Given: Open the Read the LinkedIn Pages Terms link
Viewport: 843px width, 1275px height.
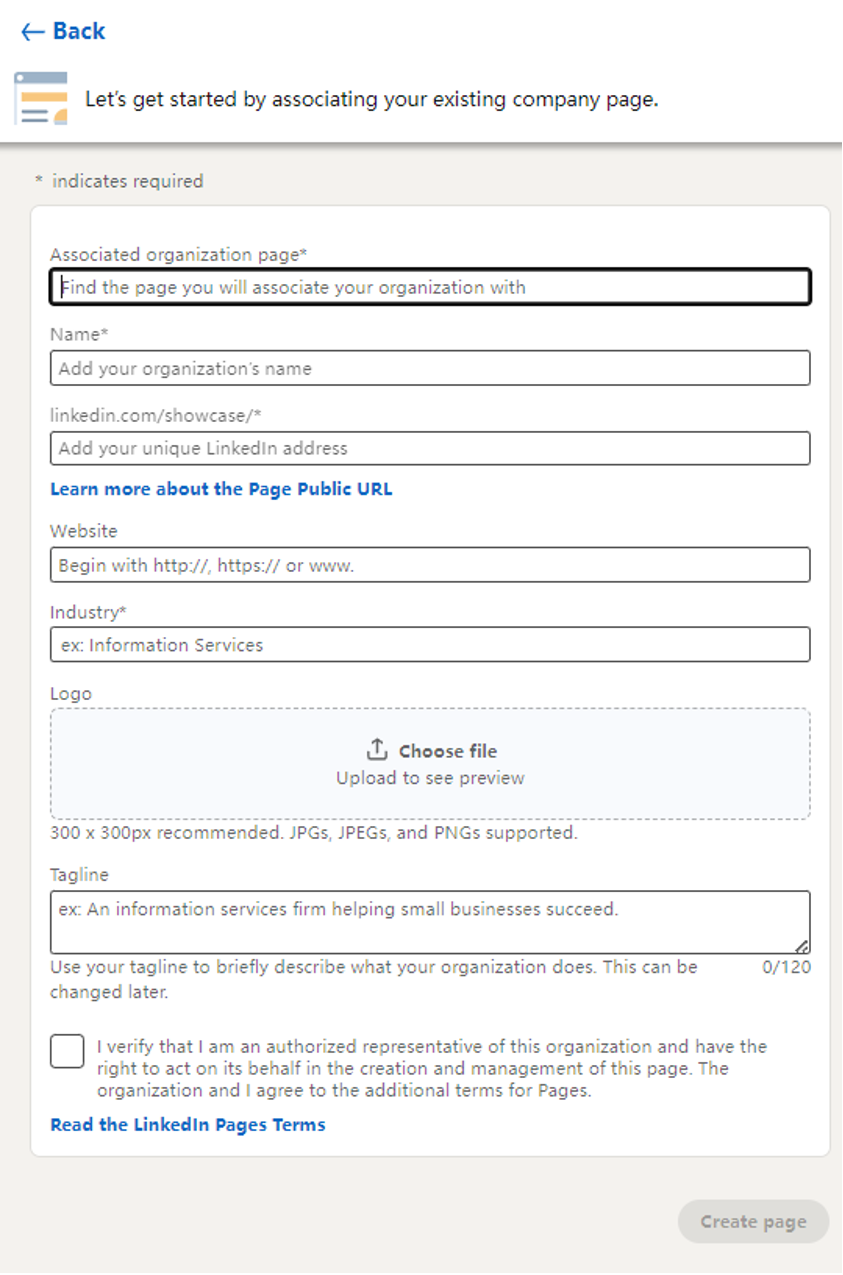Looking at the screenshot, I should (x=188, y=1125).
